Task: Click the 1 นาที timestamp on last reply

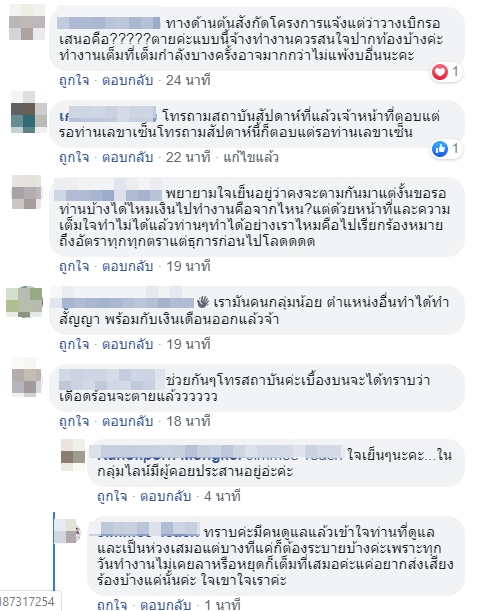Action: point(223,605)
